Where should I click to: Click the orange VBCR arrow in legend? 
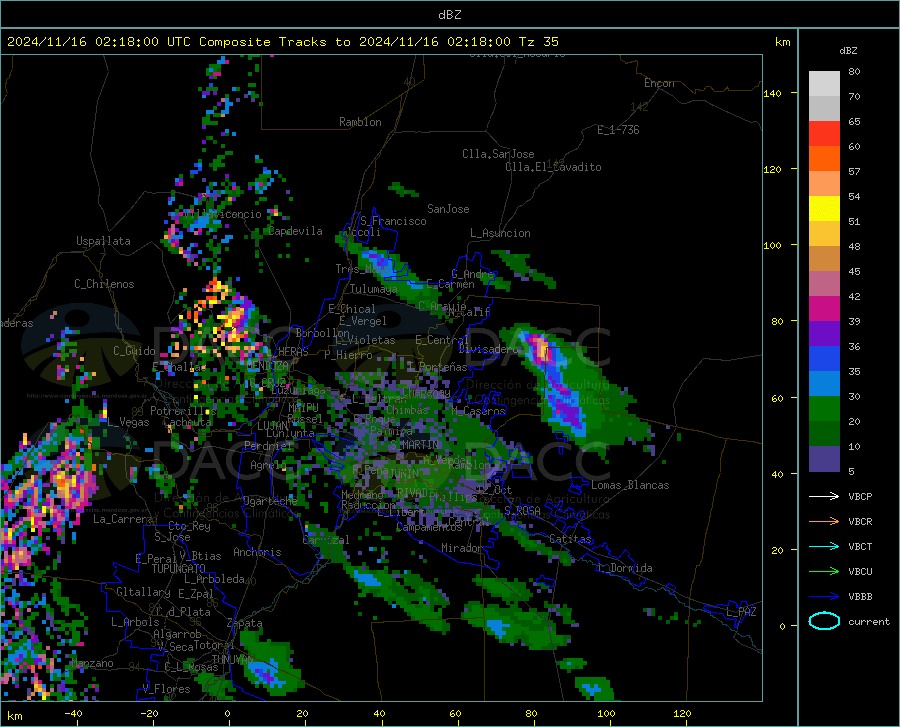824,522
